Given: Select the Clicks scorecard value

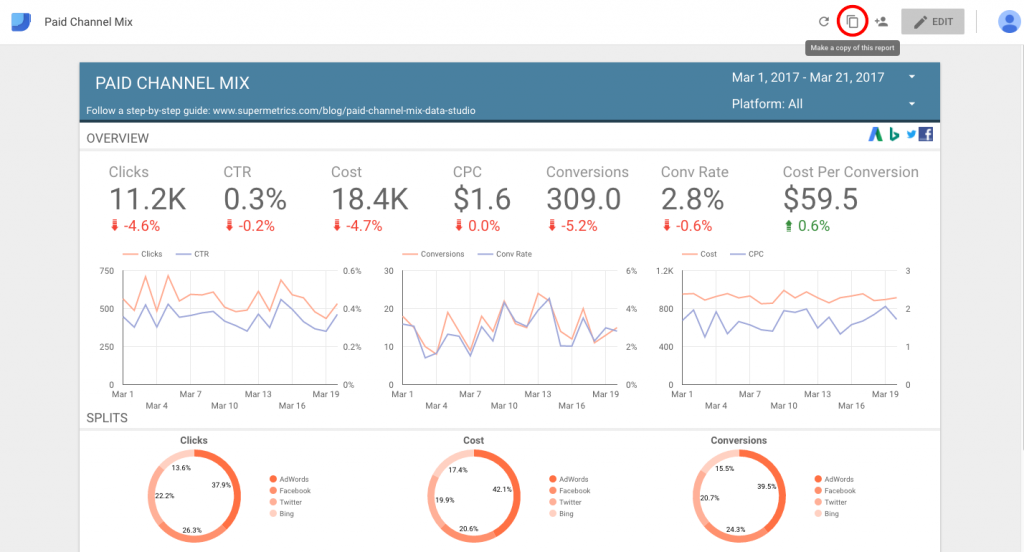Looking at the screenshot, I should click(x=147, y=199).
